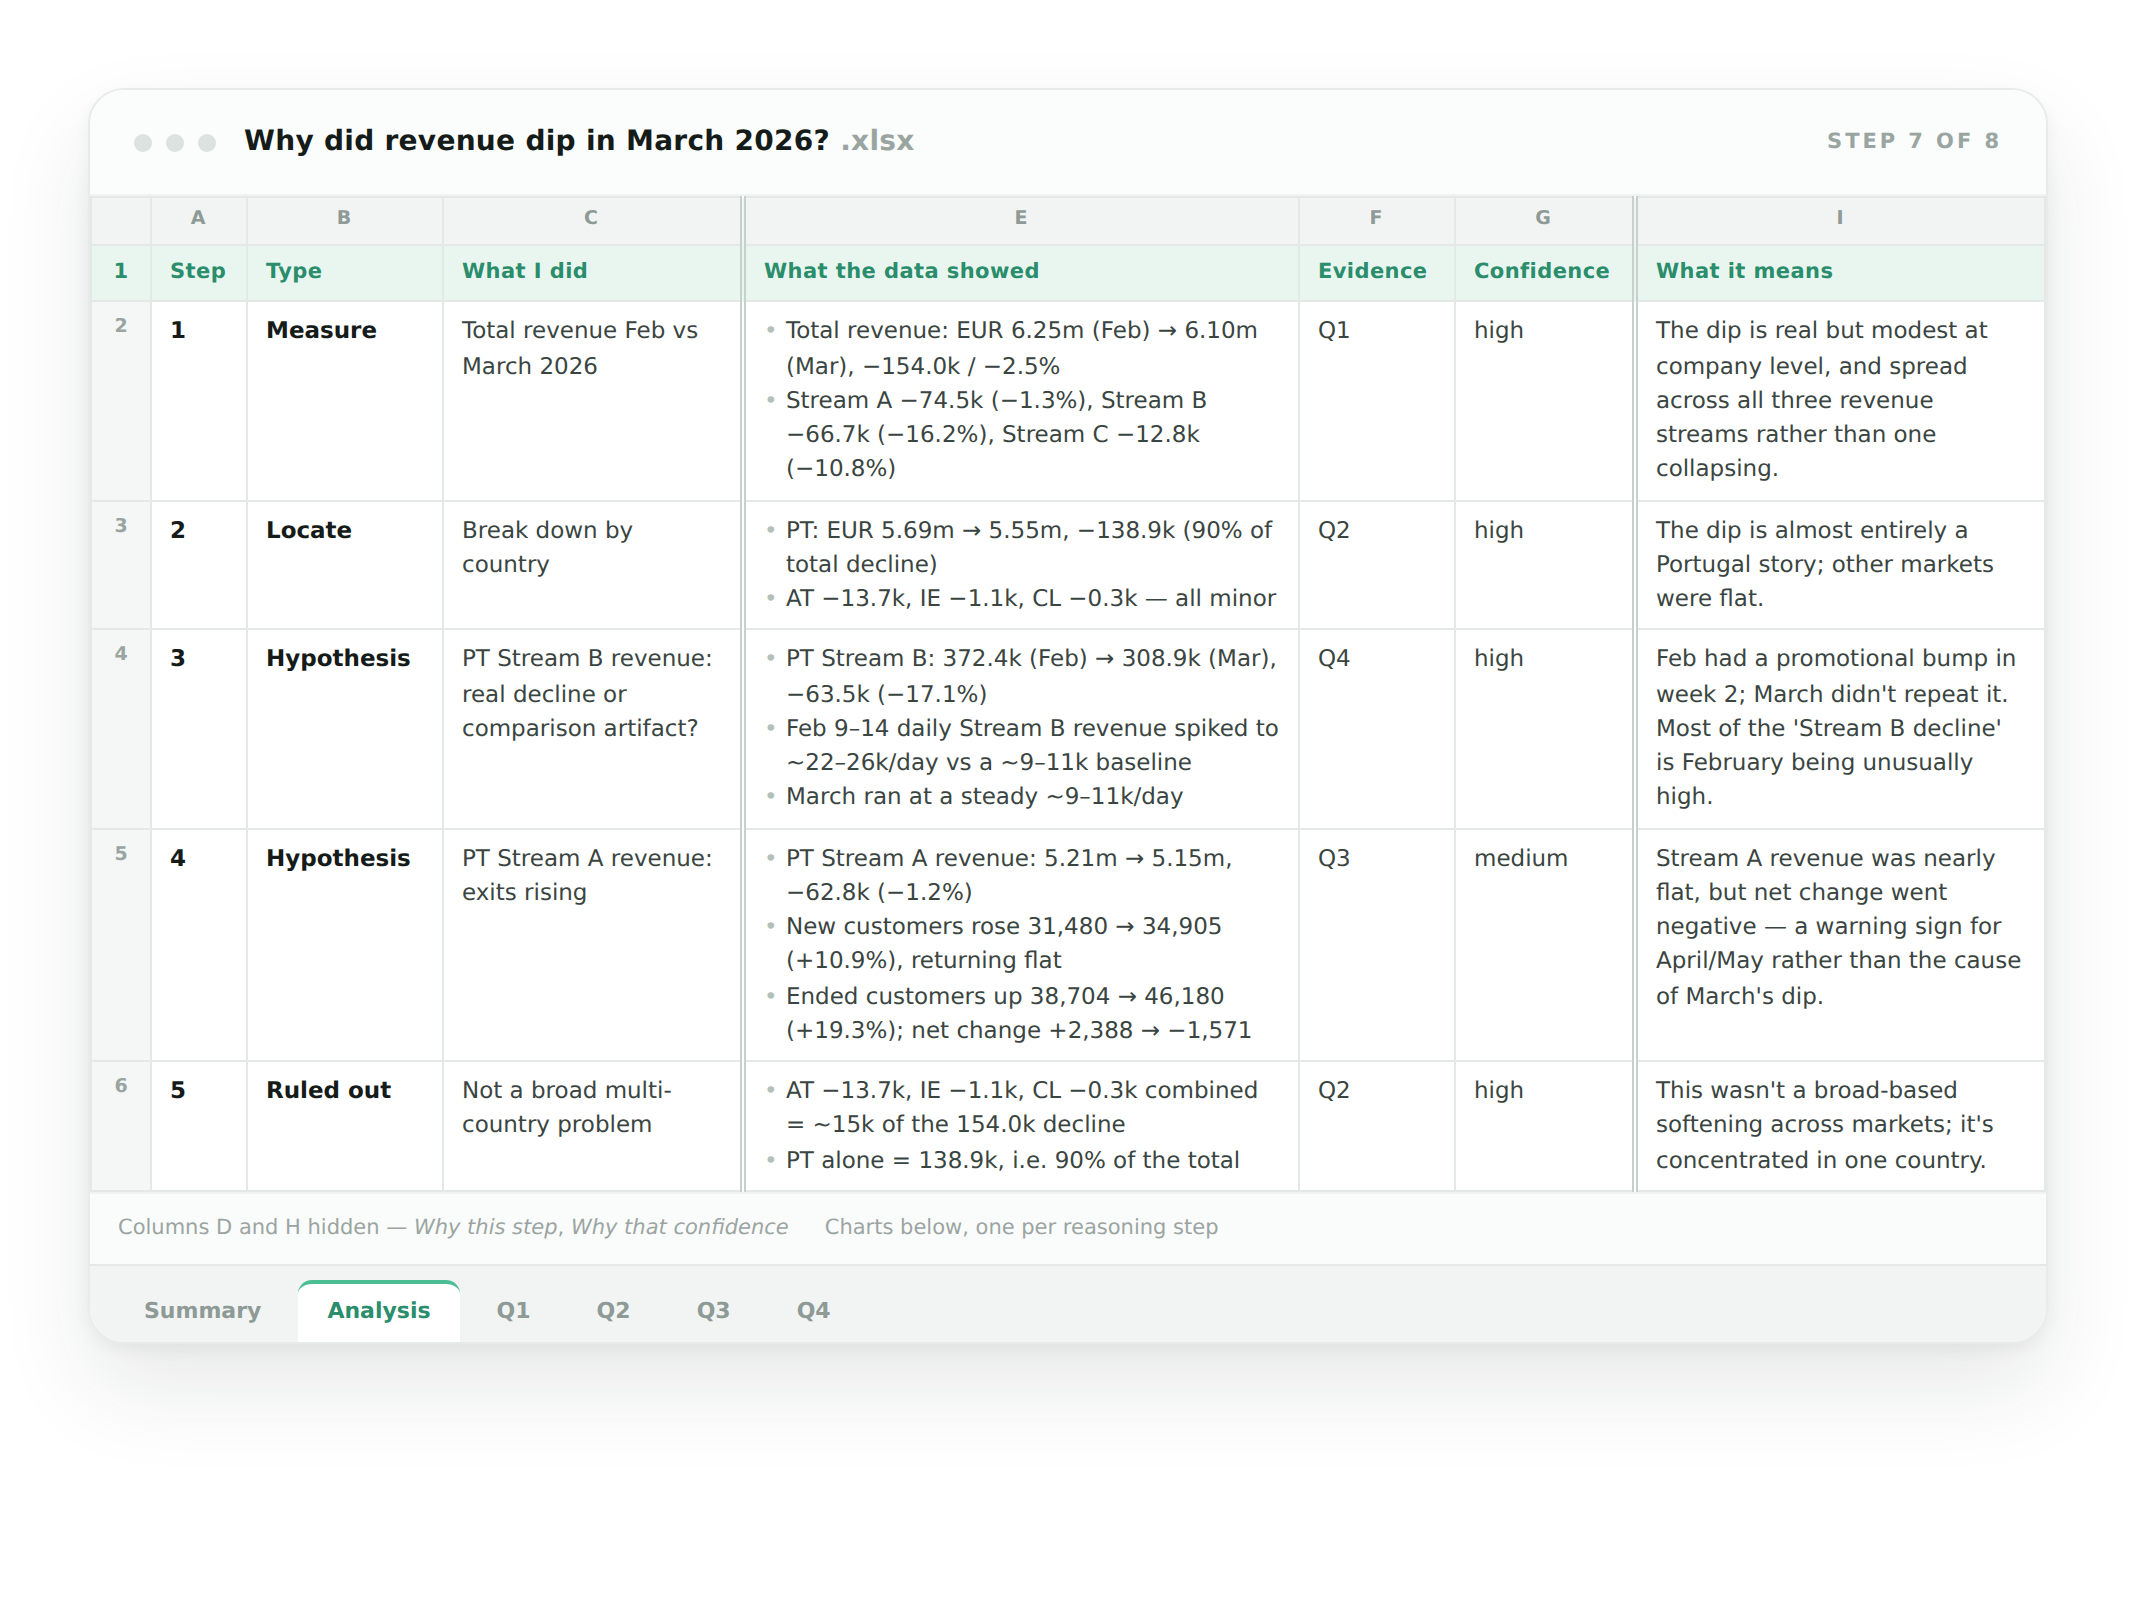
Task: Click 'Not a broad multi-country problem' cell
Action: (x=592, y=1126)
